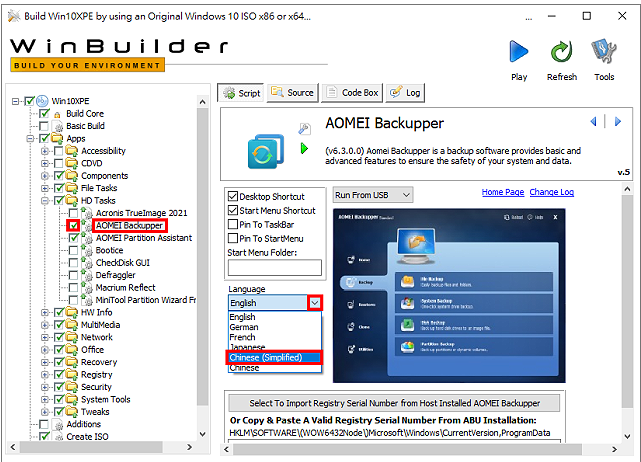
Task: Collapse the Win10XPE root node
Action: pyautogui.click(x=15, y=101)
